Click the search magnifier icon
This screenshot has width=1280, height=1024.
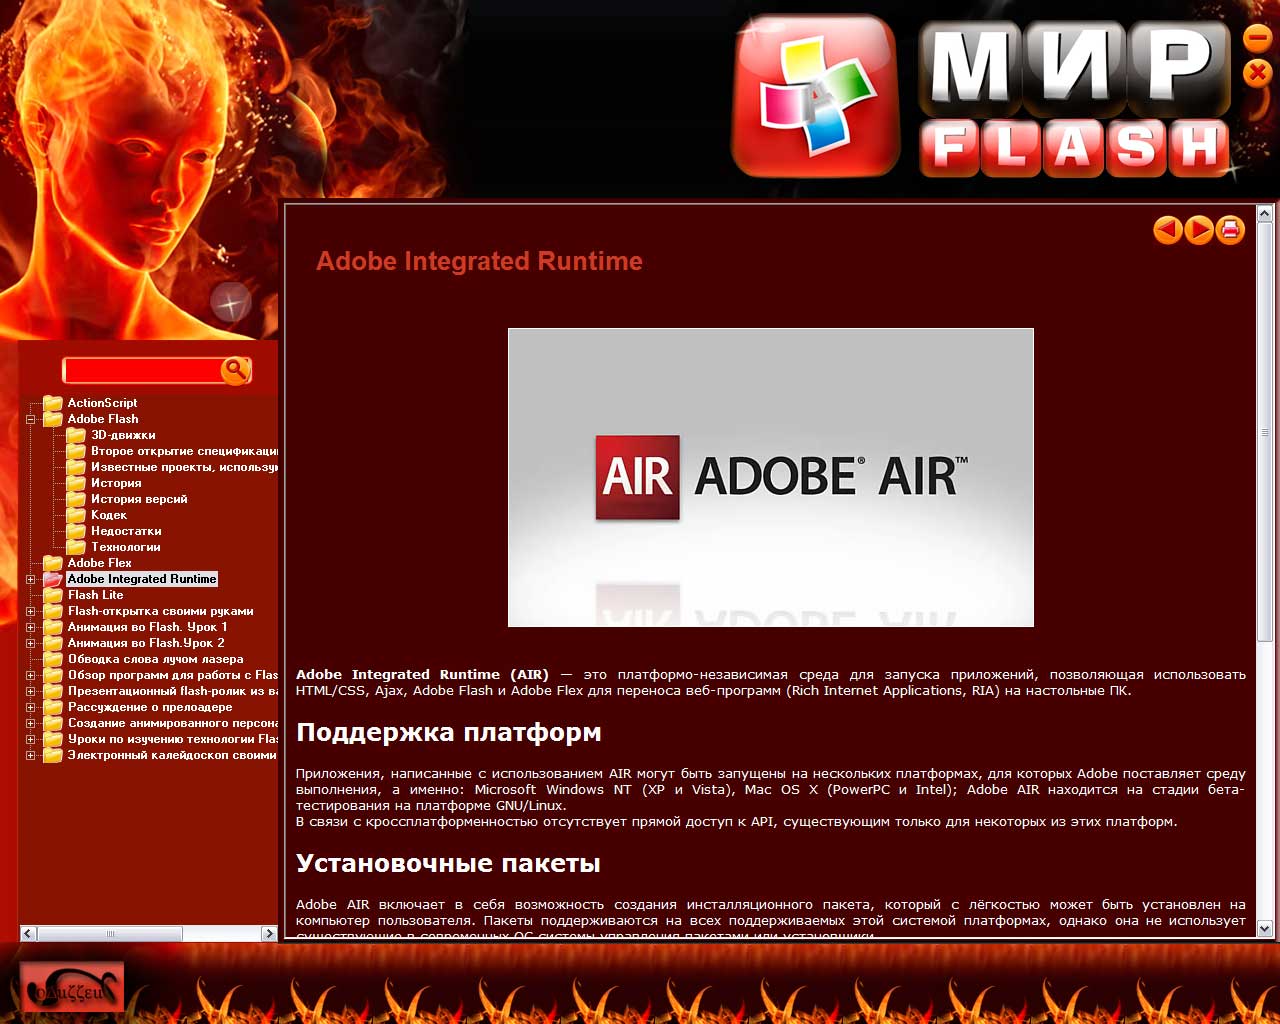(235, 370)
